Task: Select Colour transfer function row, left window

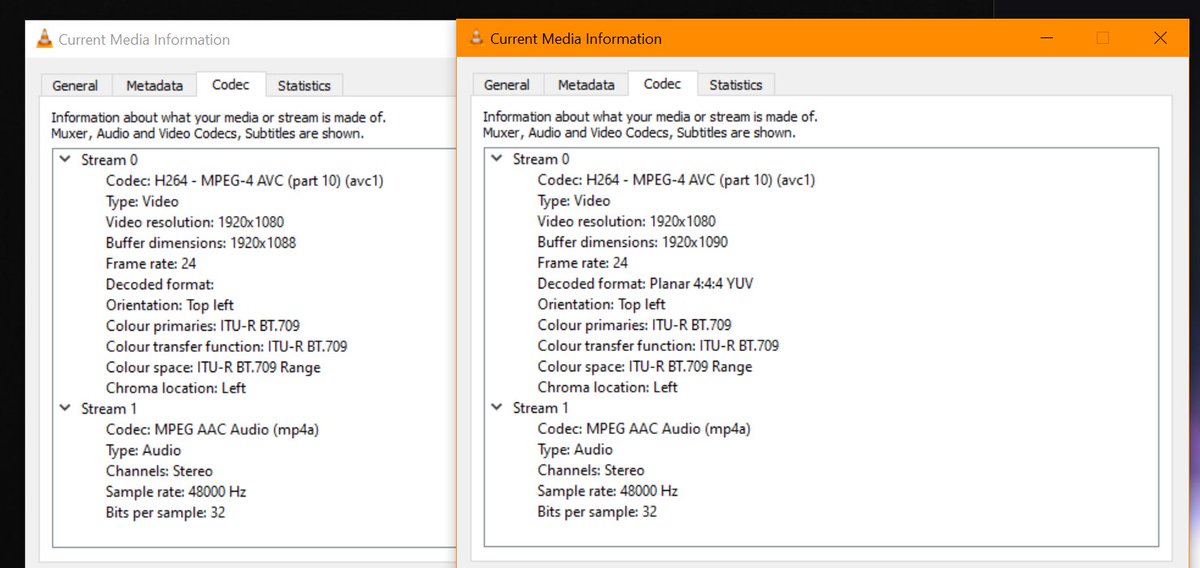Action: [x=227, y=346]
